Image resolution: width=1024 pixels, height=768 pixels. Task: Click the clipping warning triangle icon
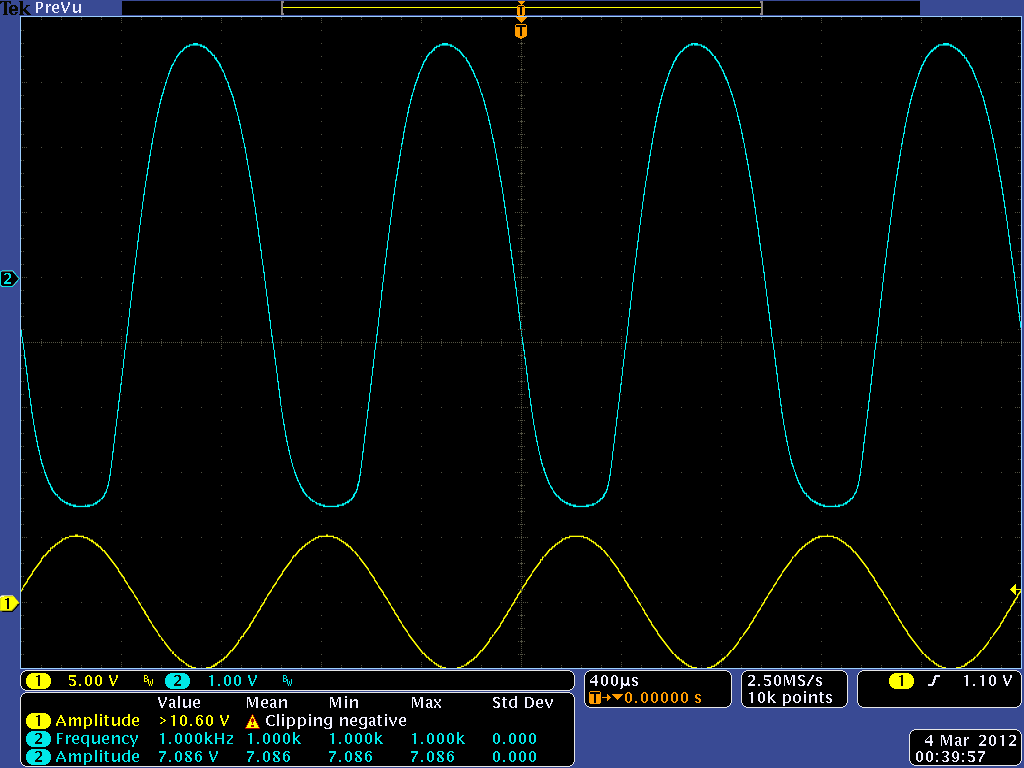pyautogui.click(x=253, y=722)
